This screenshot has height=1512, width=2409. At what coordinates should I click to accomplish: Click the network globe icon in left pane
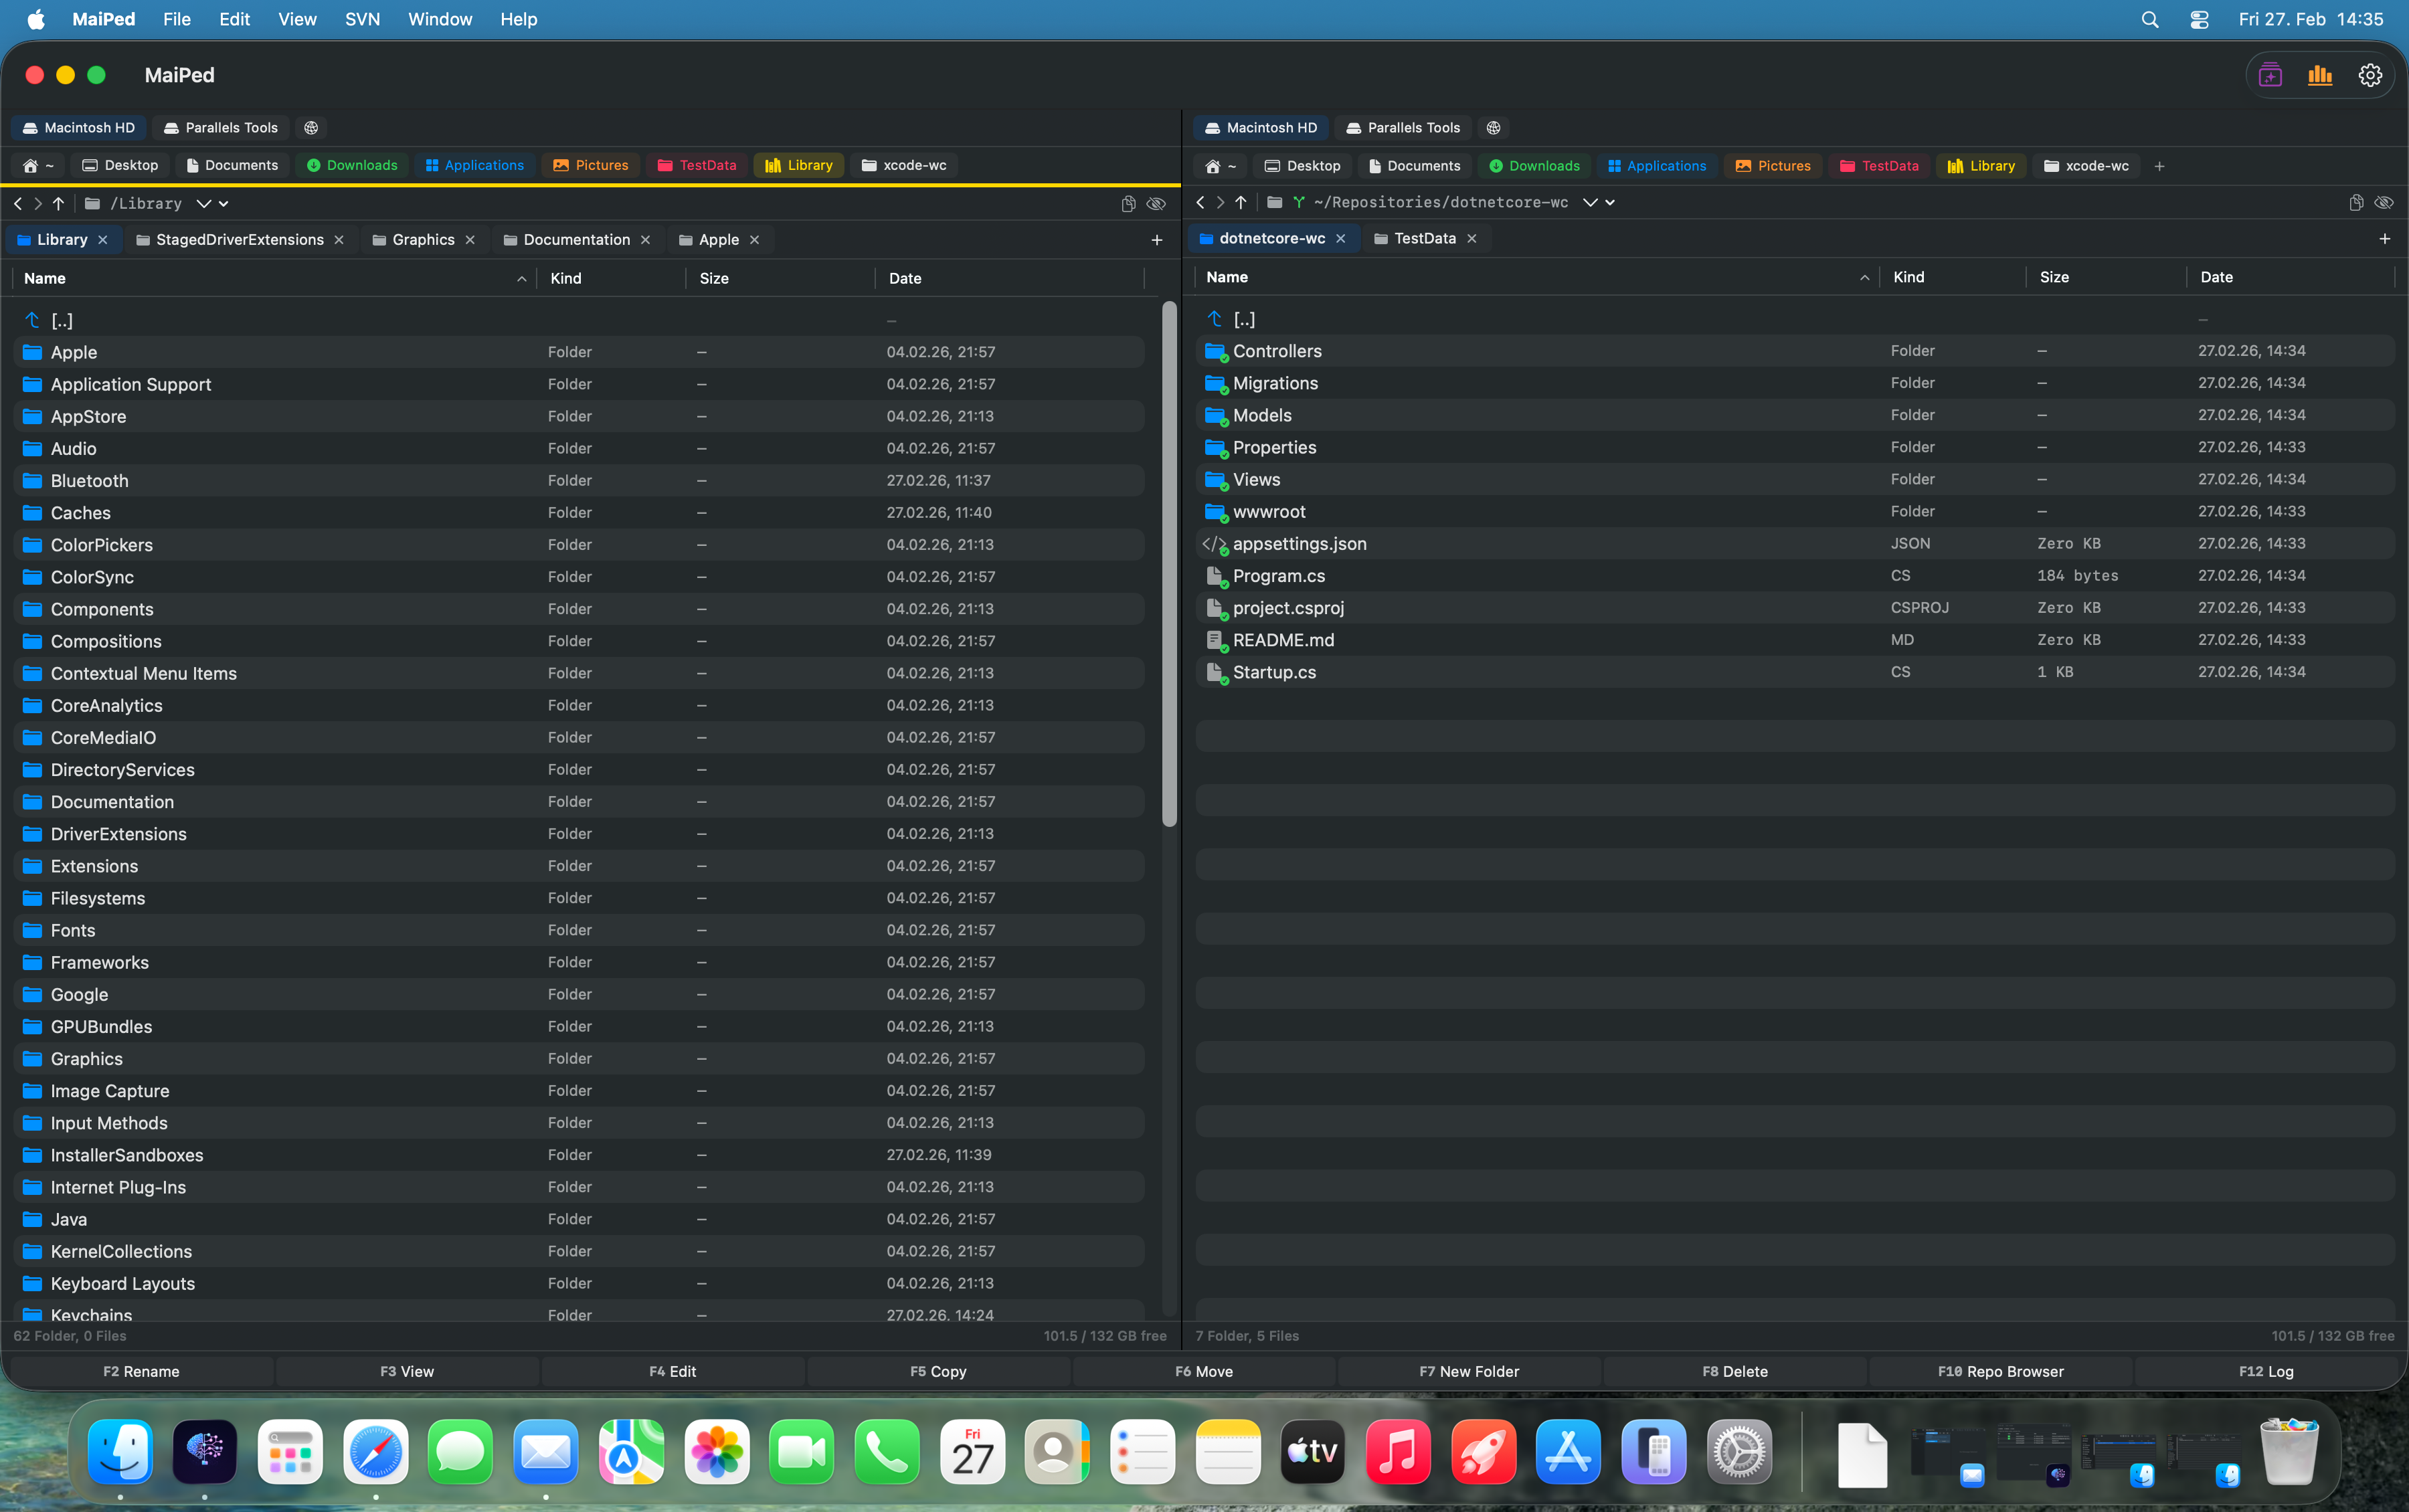click(x=311, y=128)
